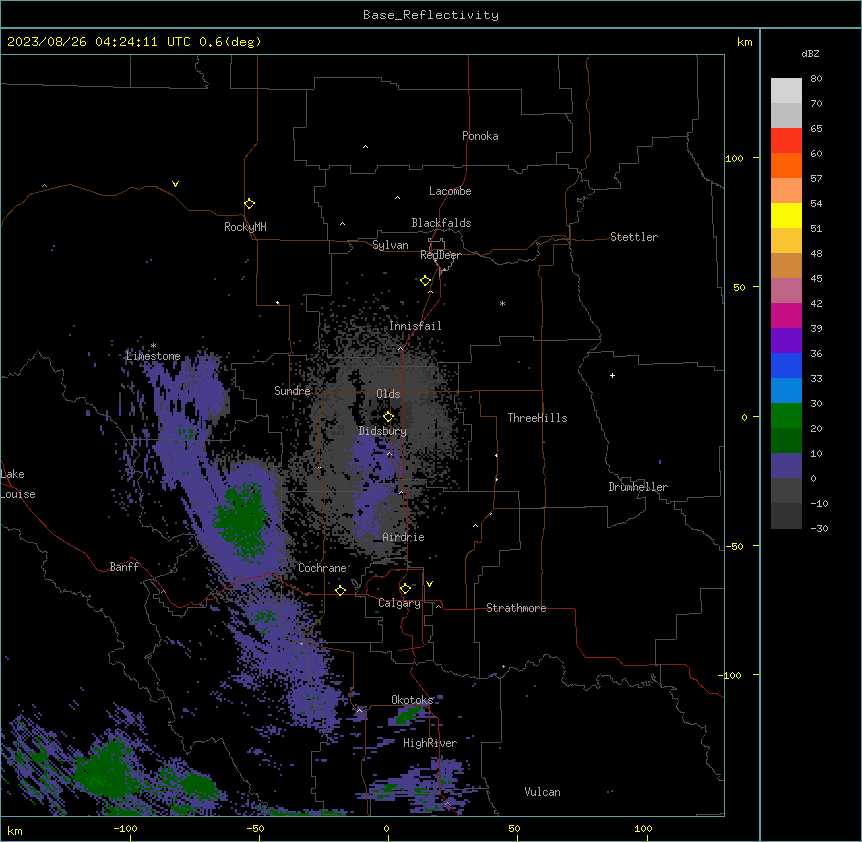
Task: Click the Base_Reflectivity title text
Action: coord(431,15)
